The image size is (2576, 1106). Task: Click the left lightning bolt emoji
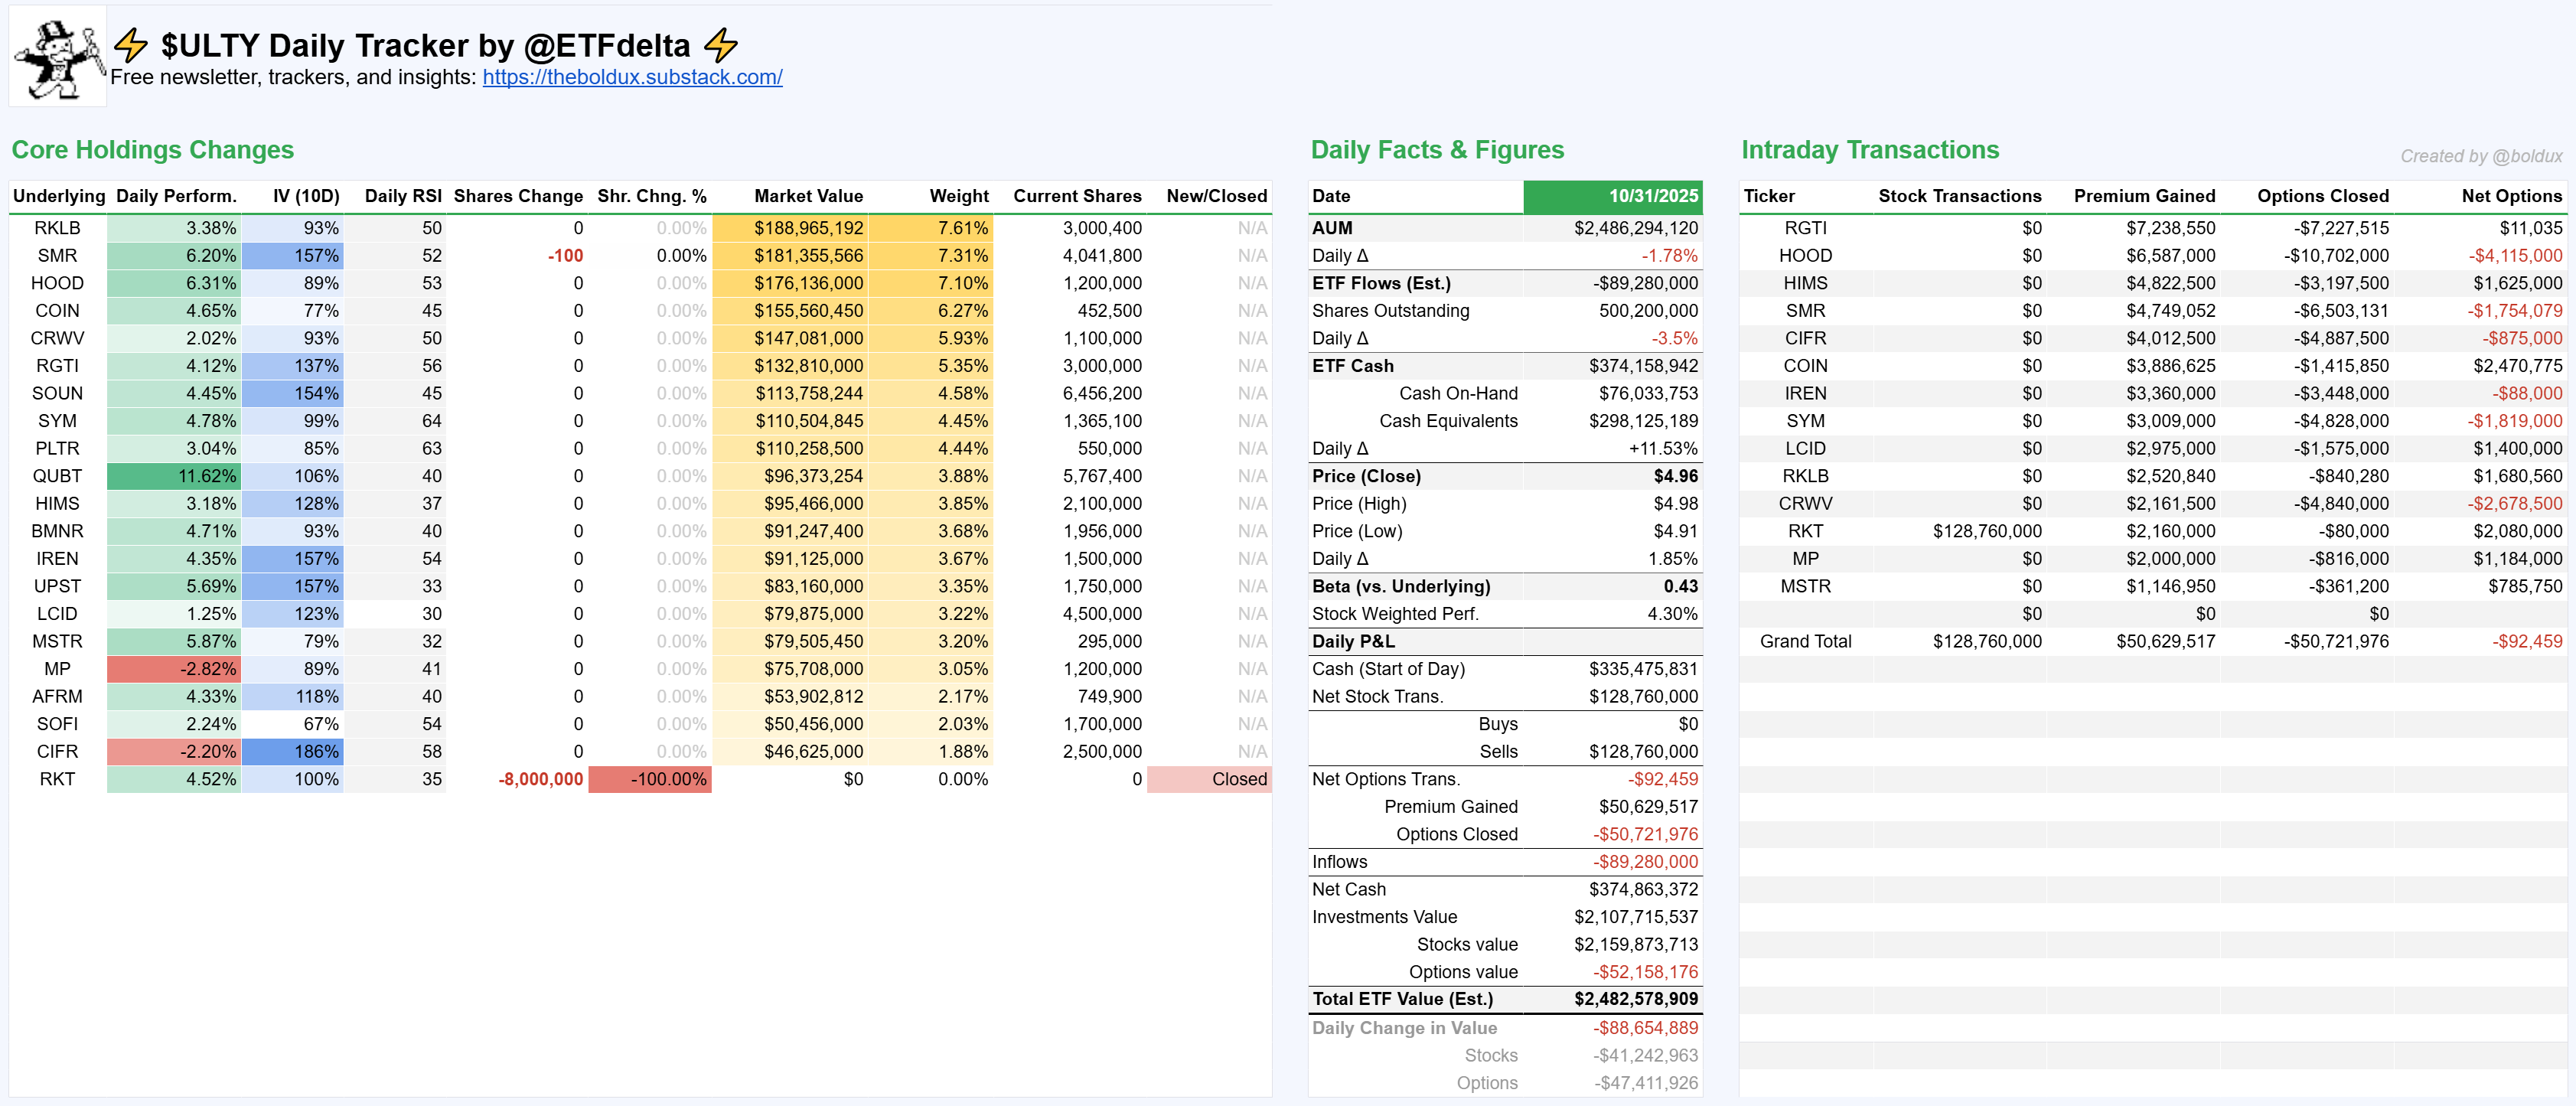click(x=131, y=45)
